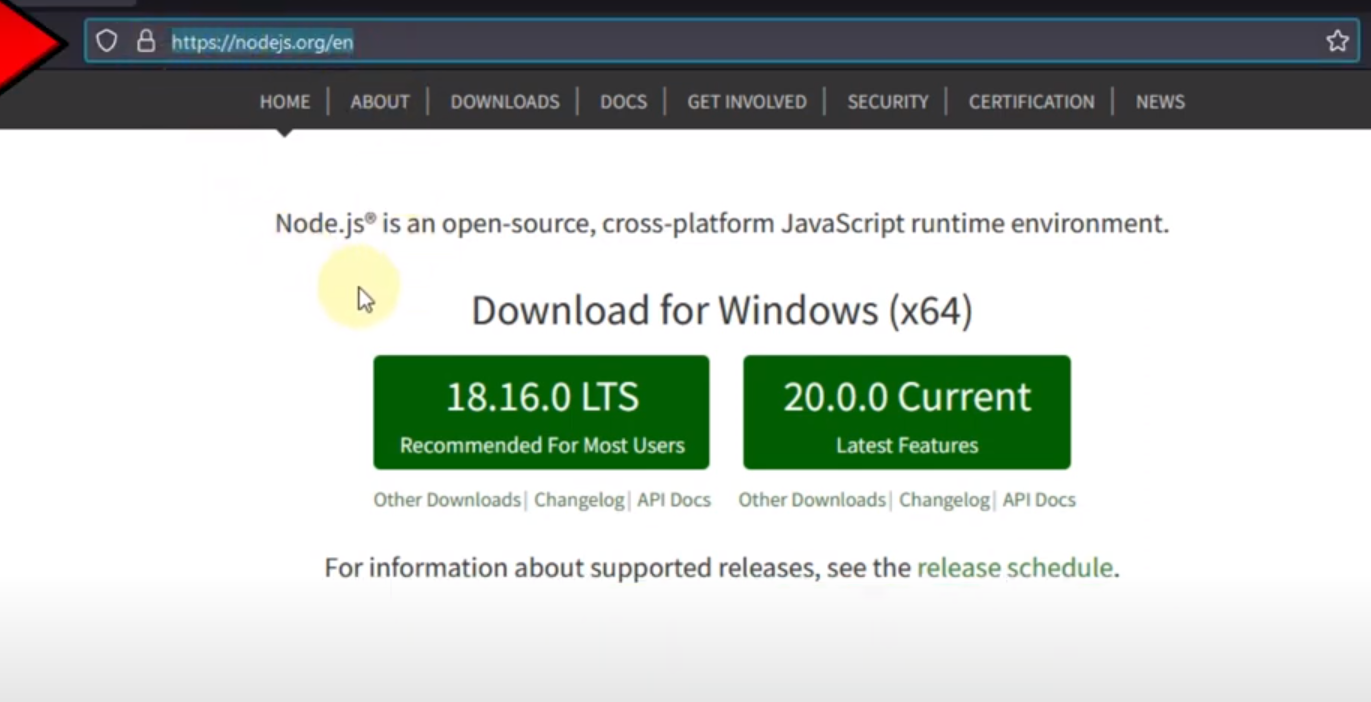Bookmark this page with the star icon
The width and height of the screenshot is (1371, 702).
(x=1337, y=41)
